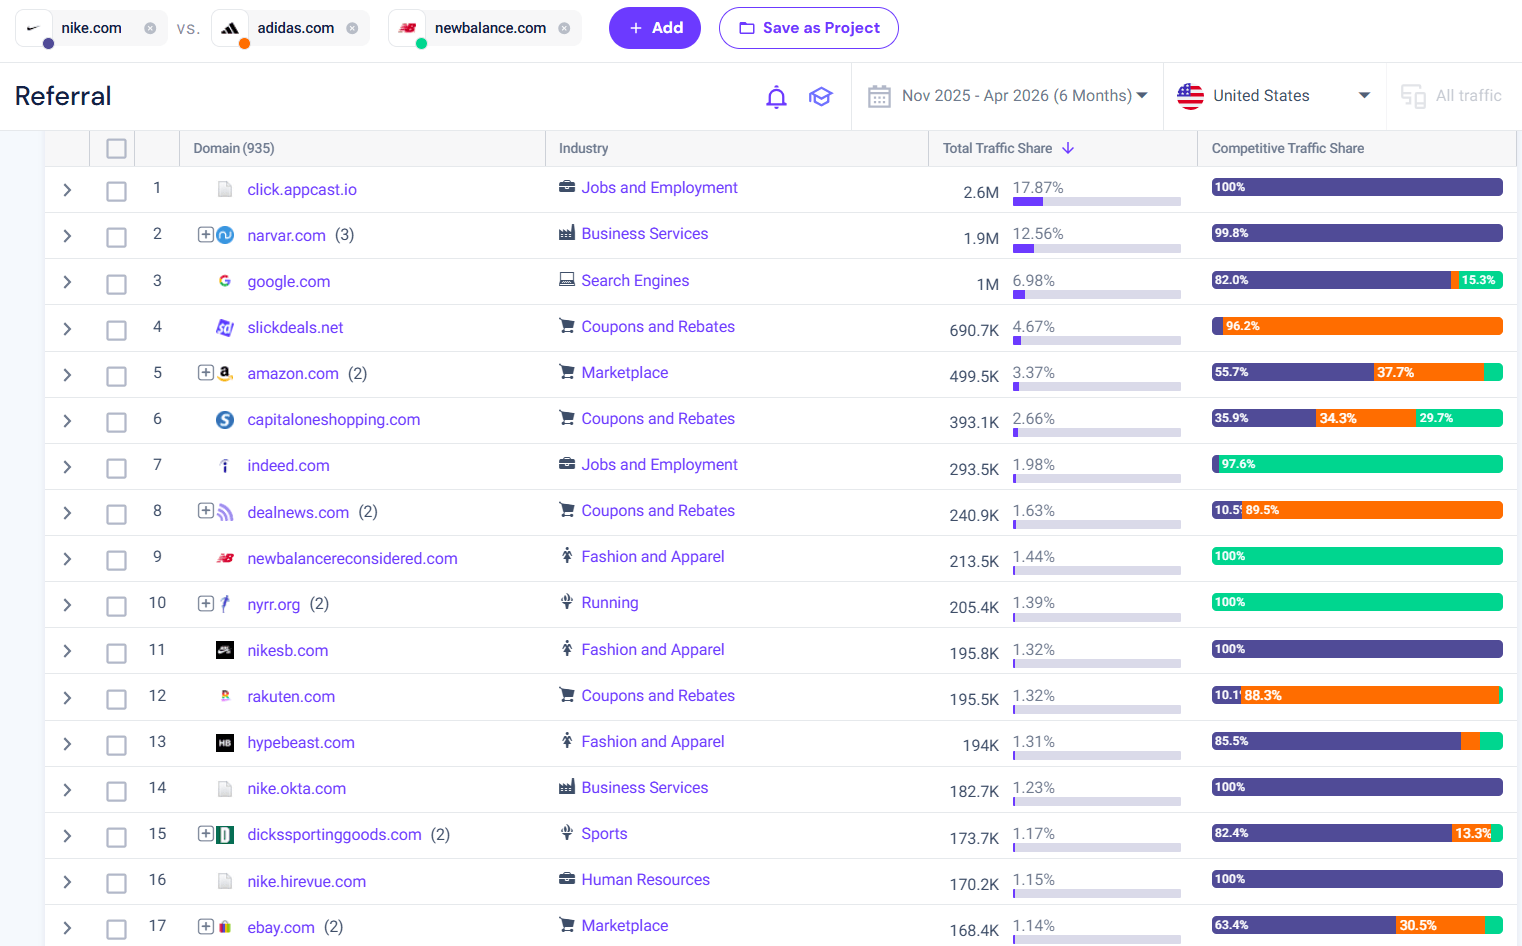Open Jobs and Employment link for click.appcast.io

660,187
